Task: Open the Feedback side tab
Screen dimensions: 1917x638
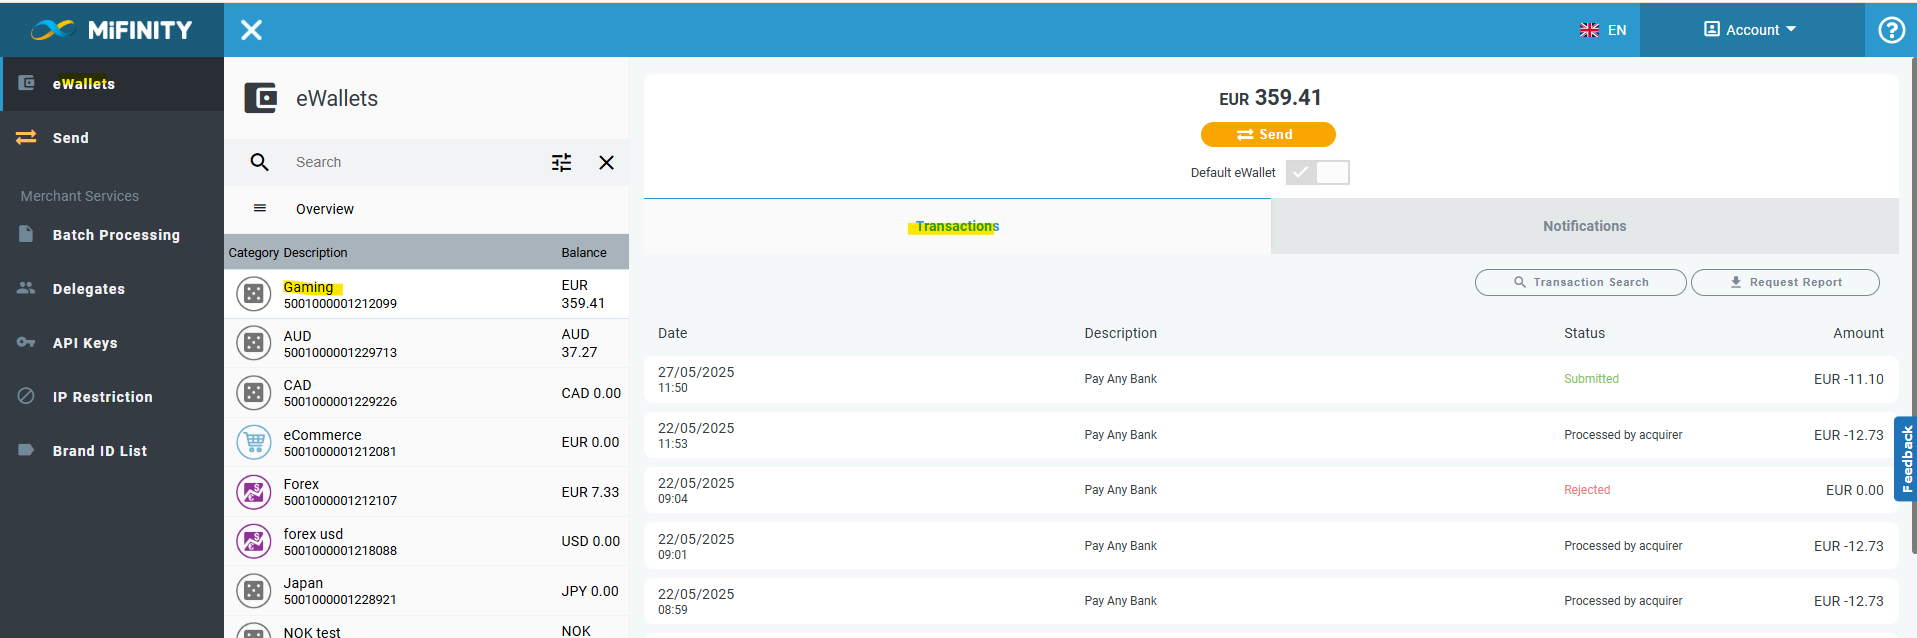Action: coord(1906,458)
